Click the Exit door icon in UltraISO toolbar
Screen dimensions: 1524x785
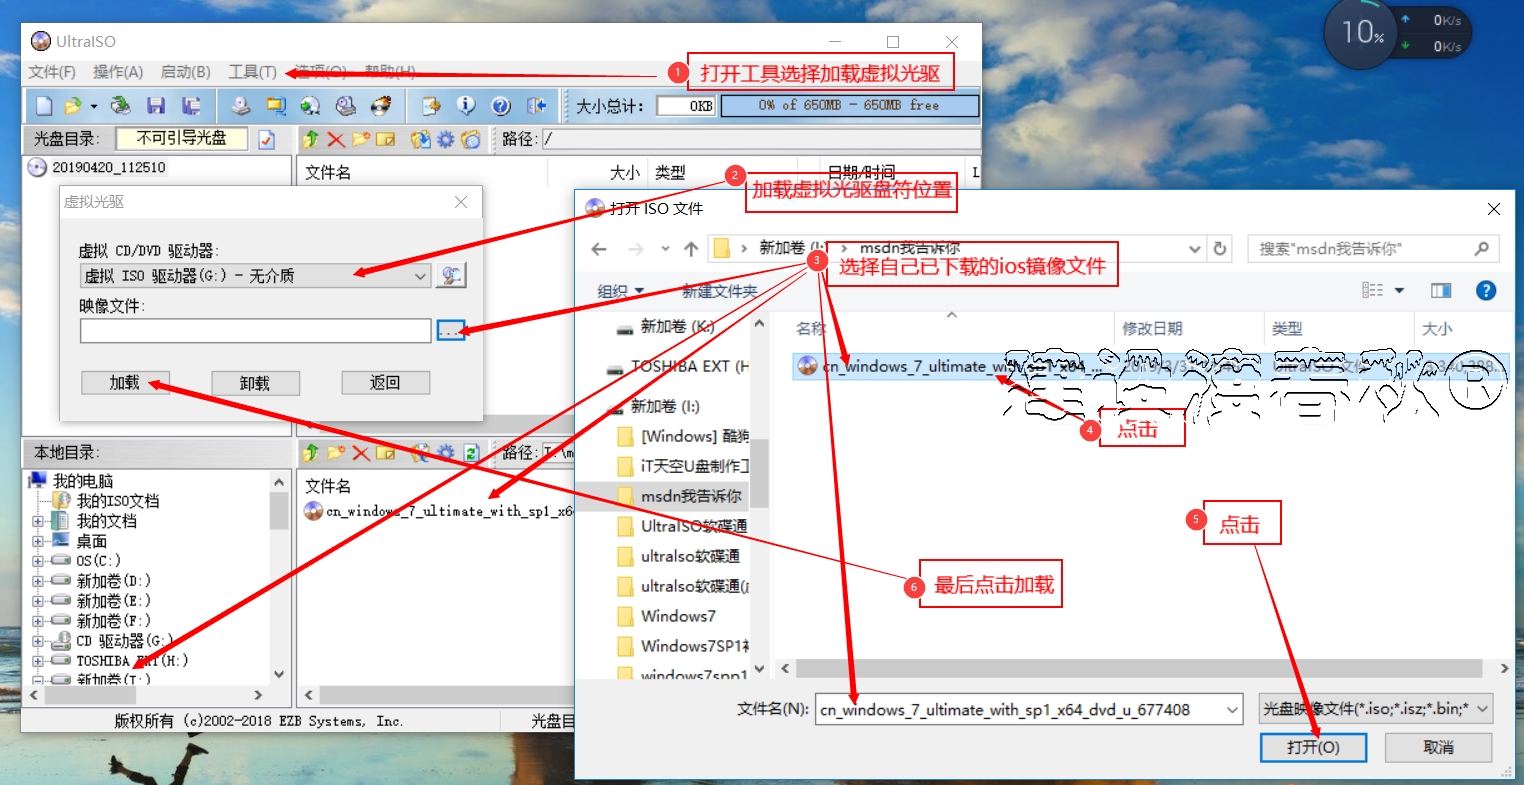coord(537,106)
